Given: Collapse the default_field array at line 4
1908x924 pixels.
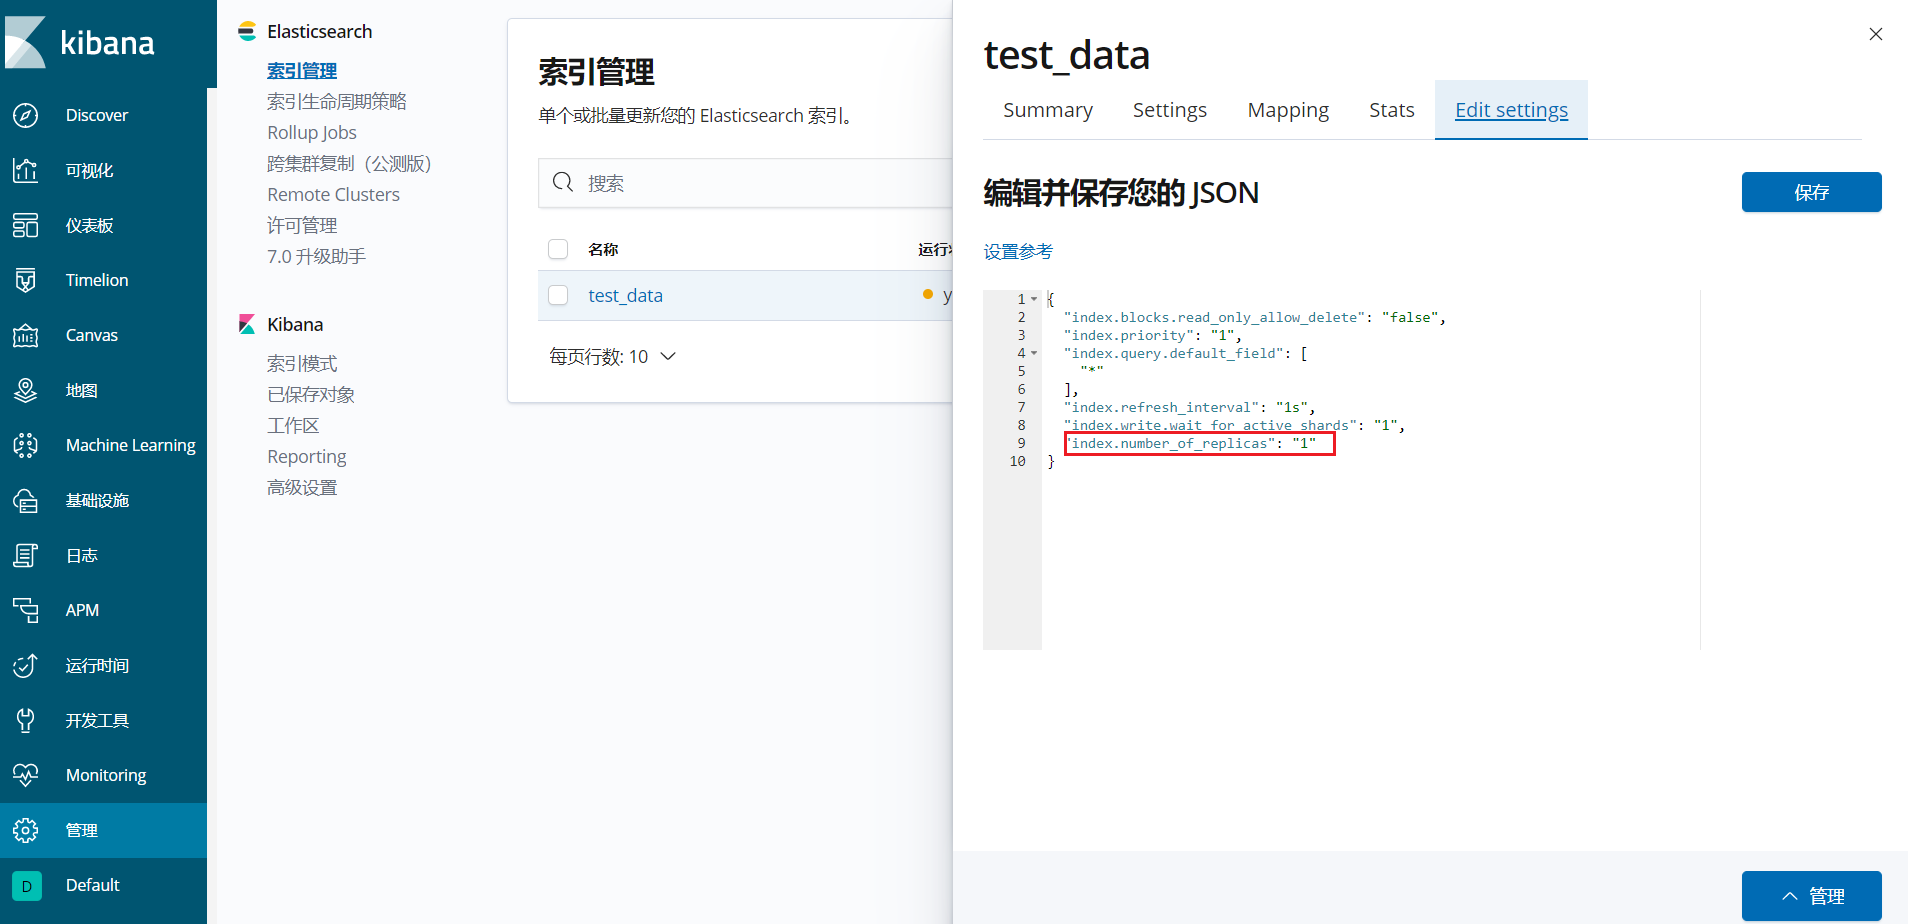Looking at the screenshot, I should pyautogui.click(x=1034, y=353).
